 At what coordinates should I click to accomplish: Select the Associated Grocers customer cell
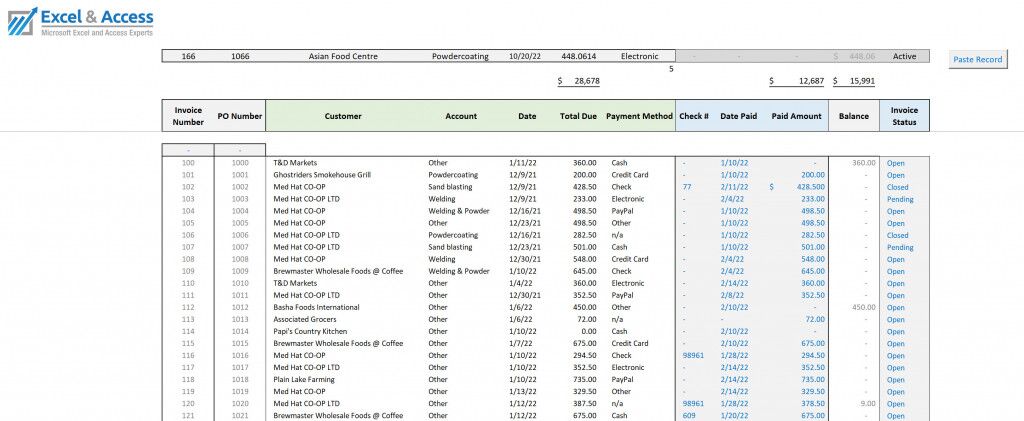[x=305, y=319]
